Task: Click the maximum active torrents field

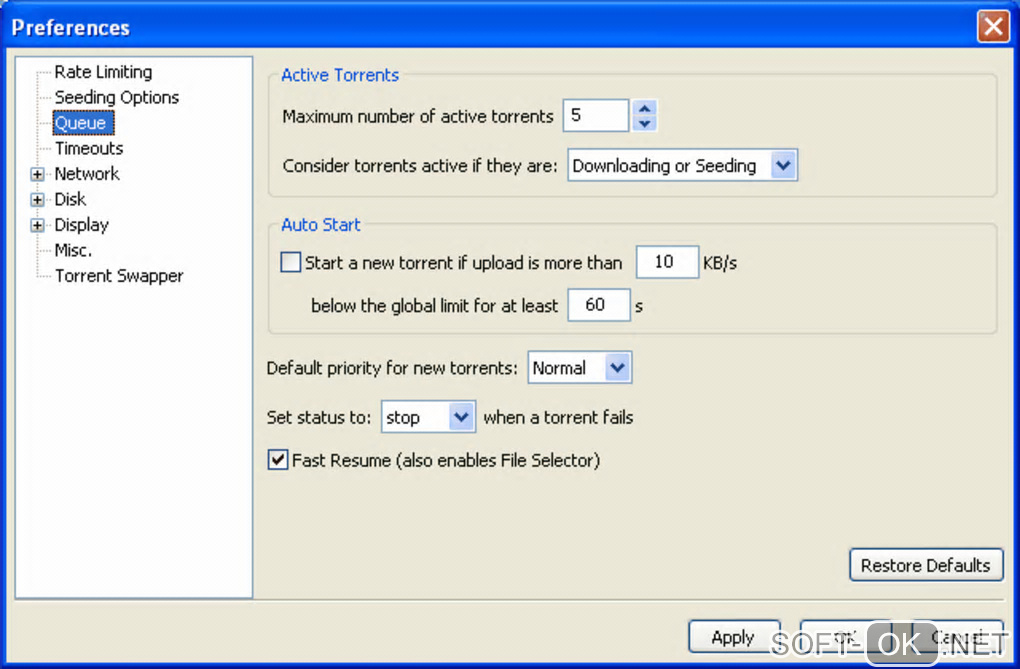Action: (596, 116)
